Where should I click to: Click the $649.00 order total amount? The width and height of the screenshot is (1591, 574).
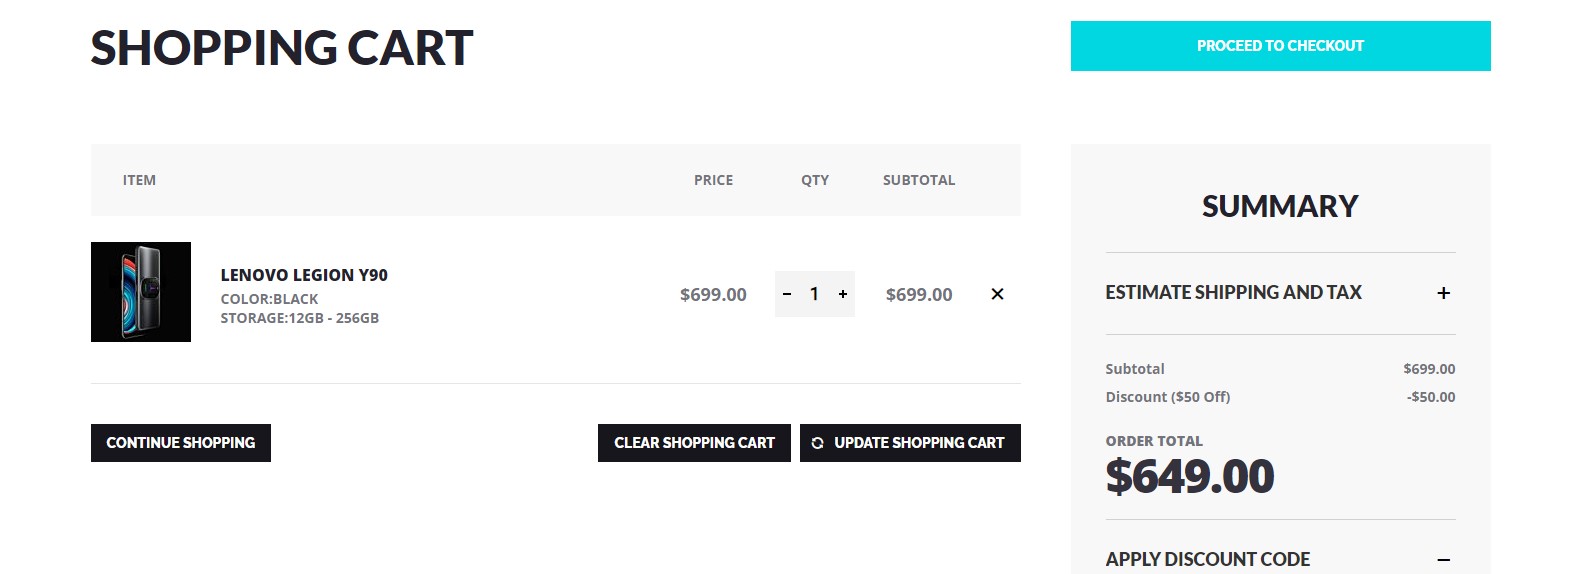1190,477
